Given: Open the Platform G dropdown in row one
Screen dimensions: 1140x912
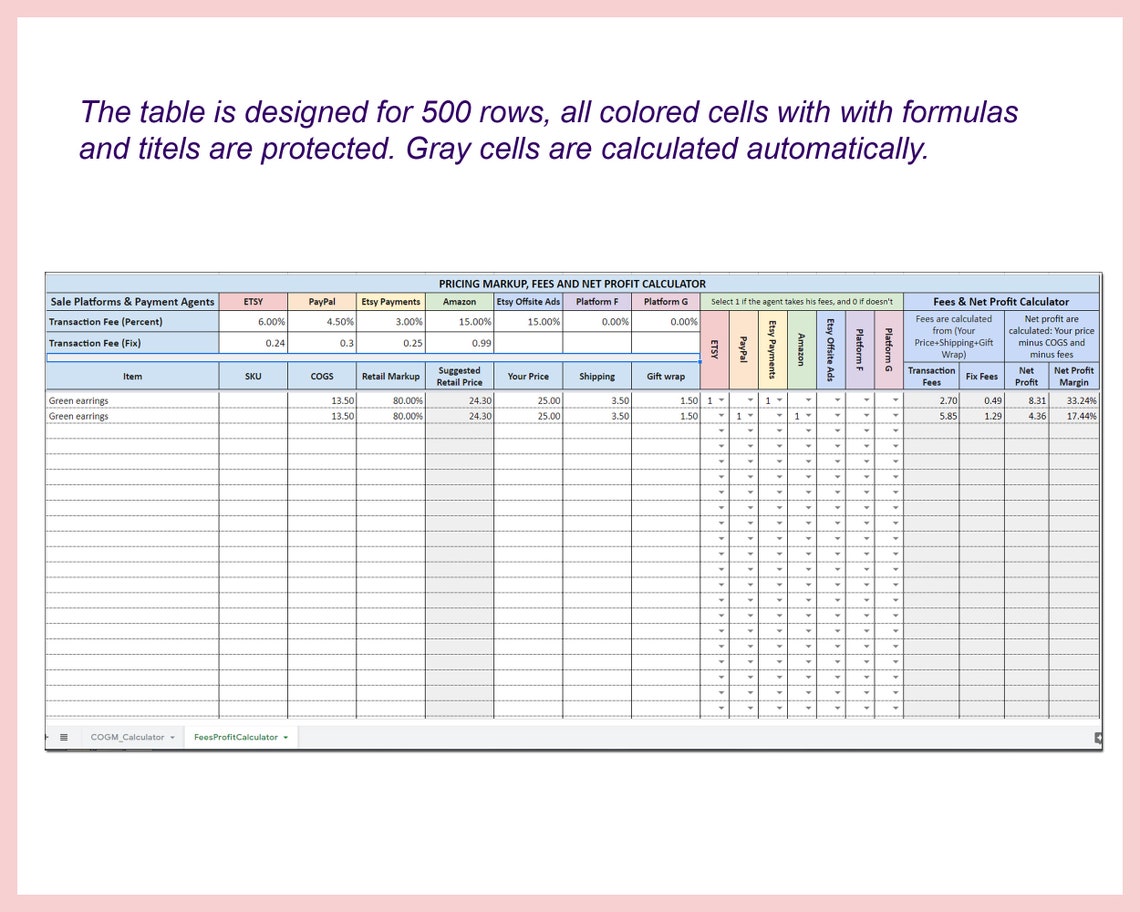Looking at the screenshot, I should (895, 399).
